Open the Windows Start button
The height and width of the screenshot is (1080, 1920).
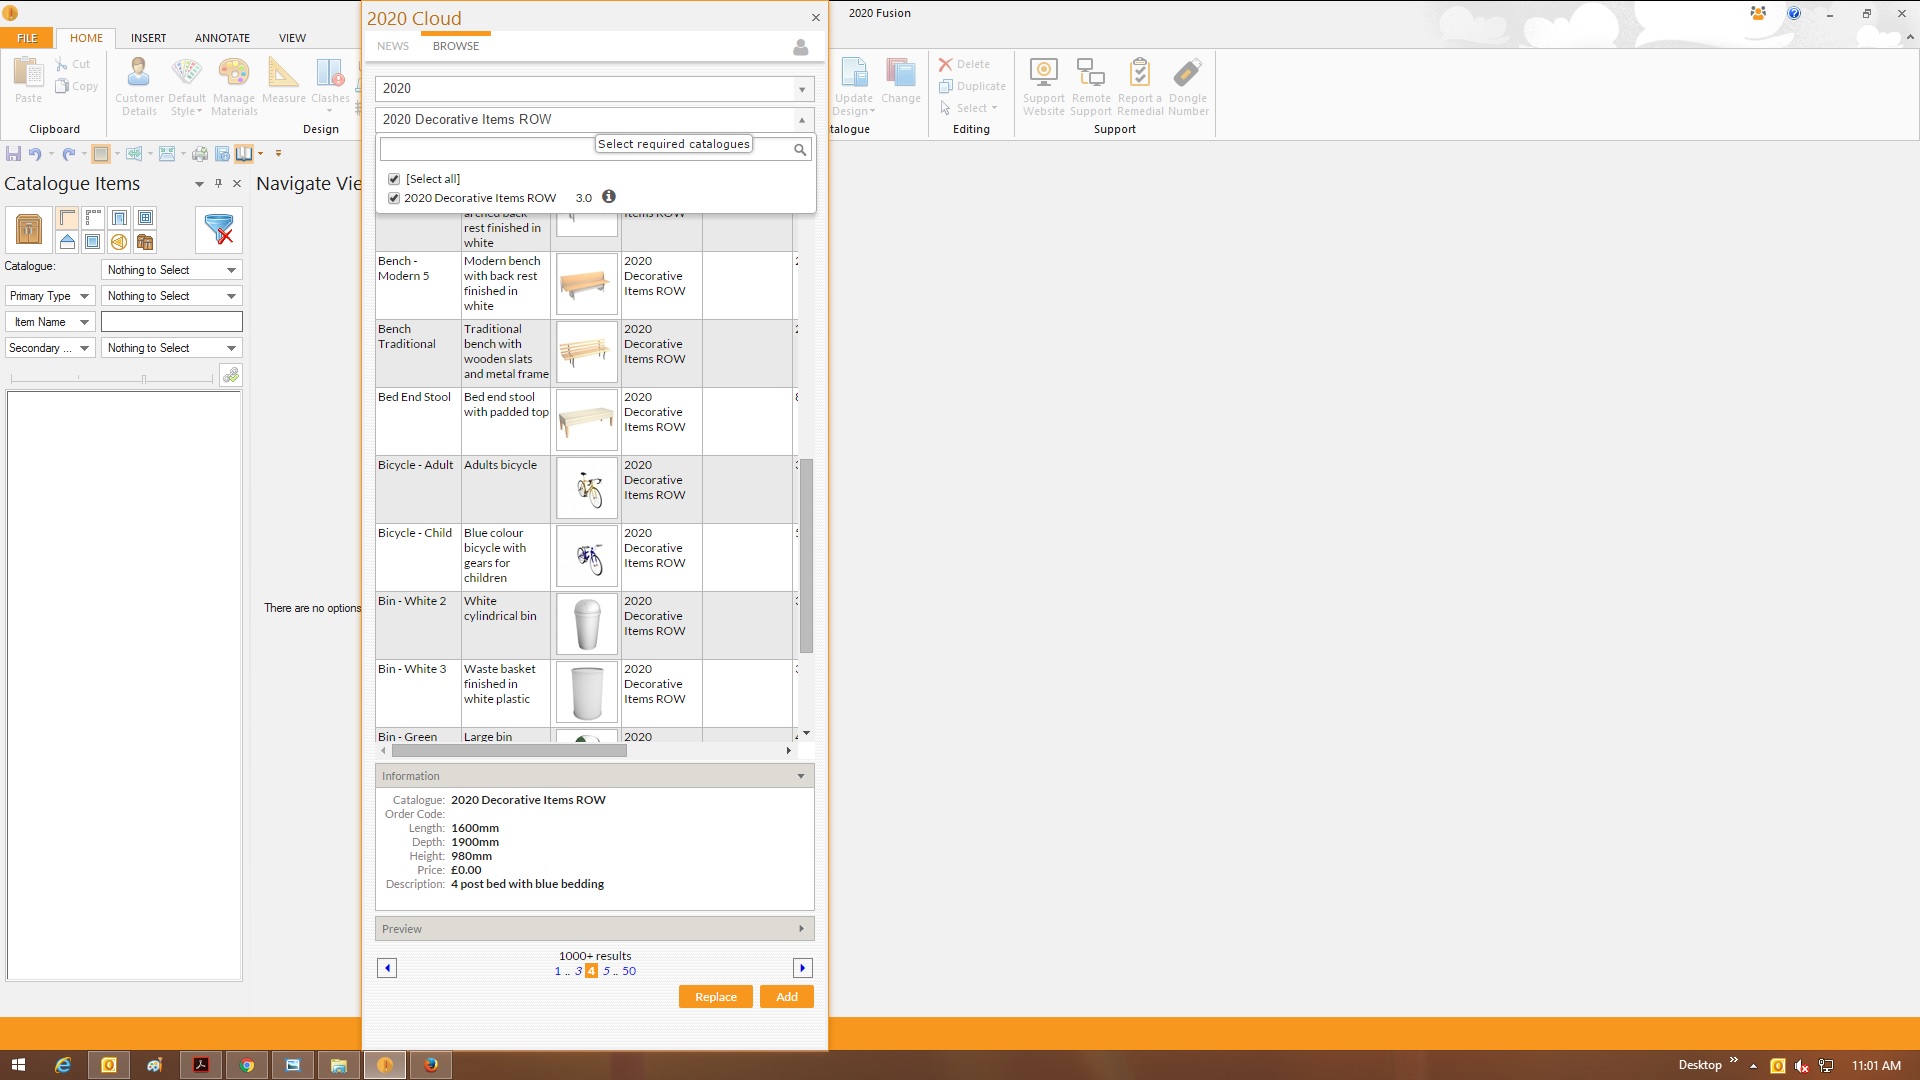18,1065
